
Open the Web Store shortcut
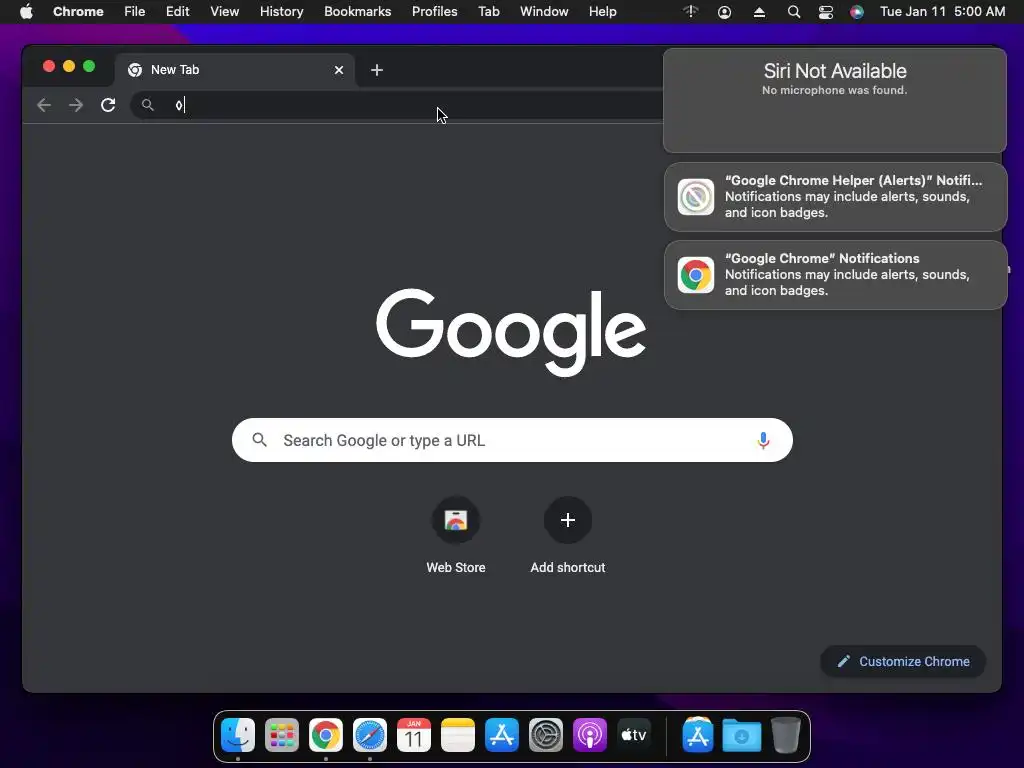456,520
